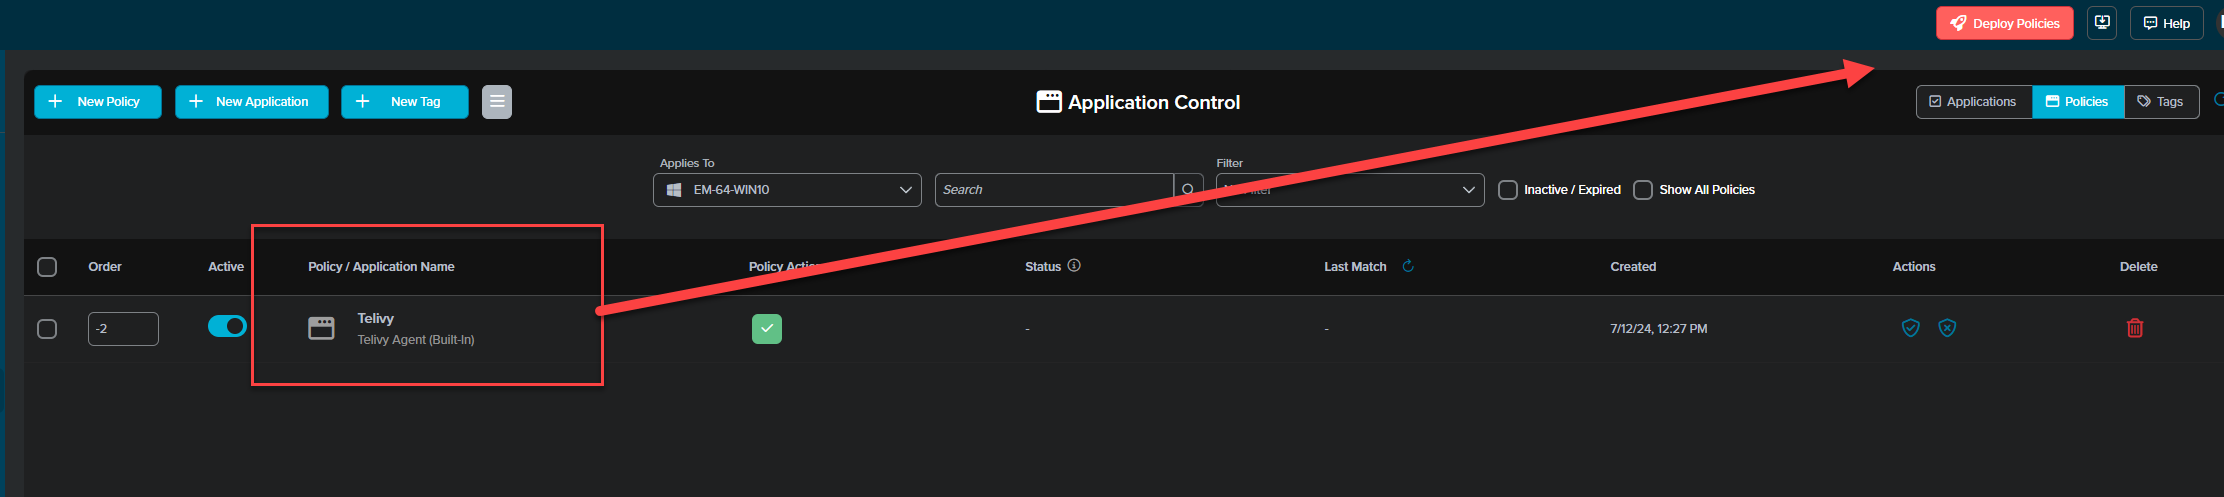The height and width of the screenshot is (497, 2224).
Task: Enable Show All Policies checkbox
Action: click(x=1643, y=190)
